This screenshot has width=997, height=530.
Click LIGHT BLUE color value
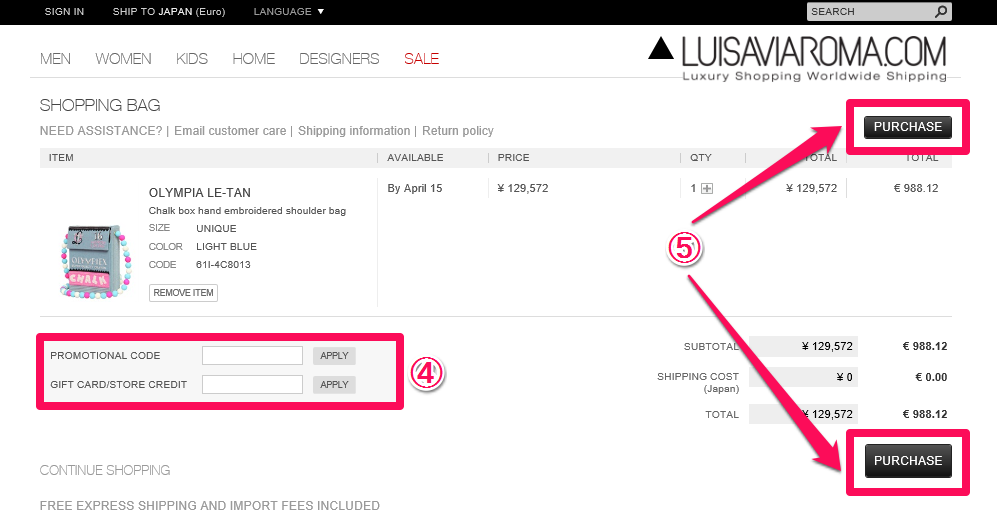coord(226,247)
